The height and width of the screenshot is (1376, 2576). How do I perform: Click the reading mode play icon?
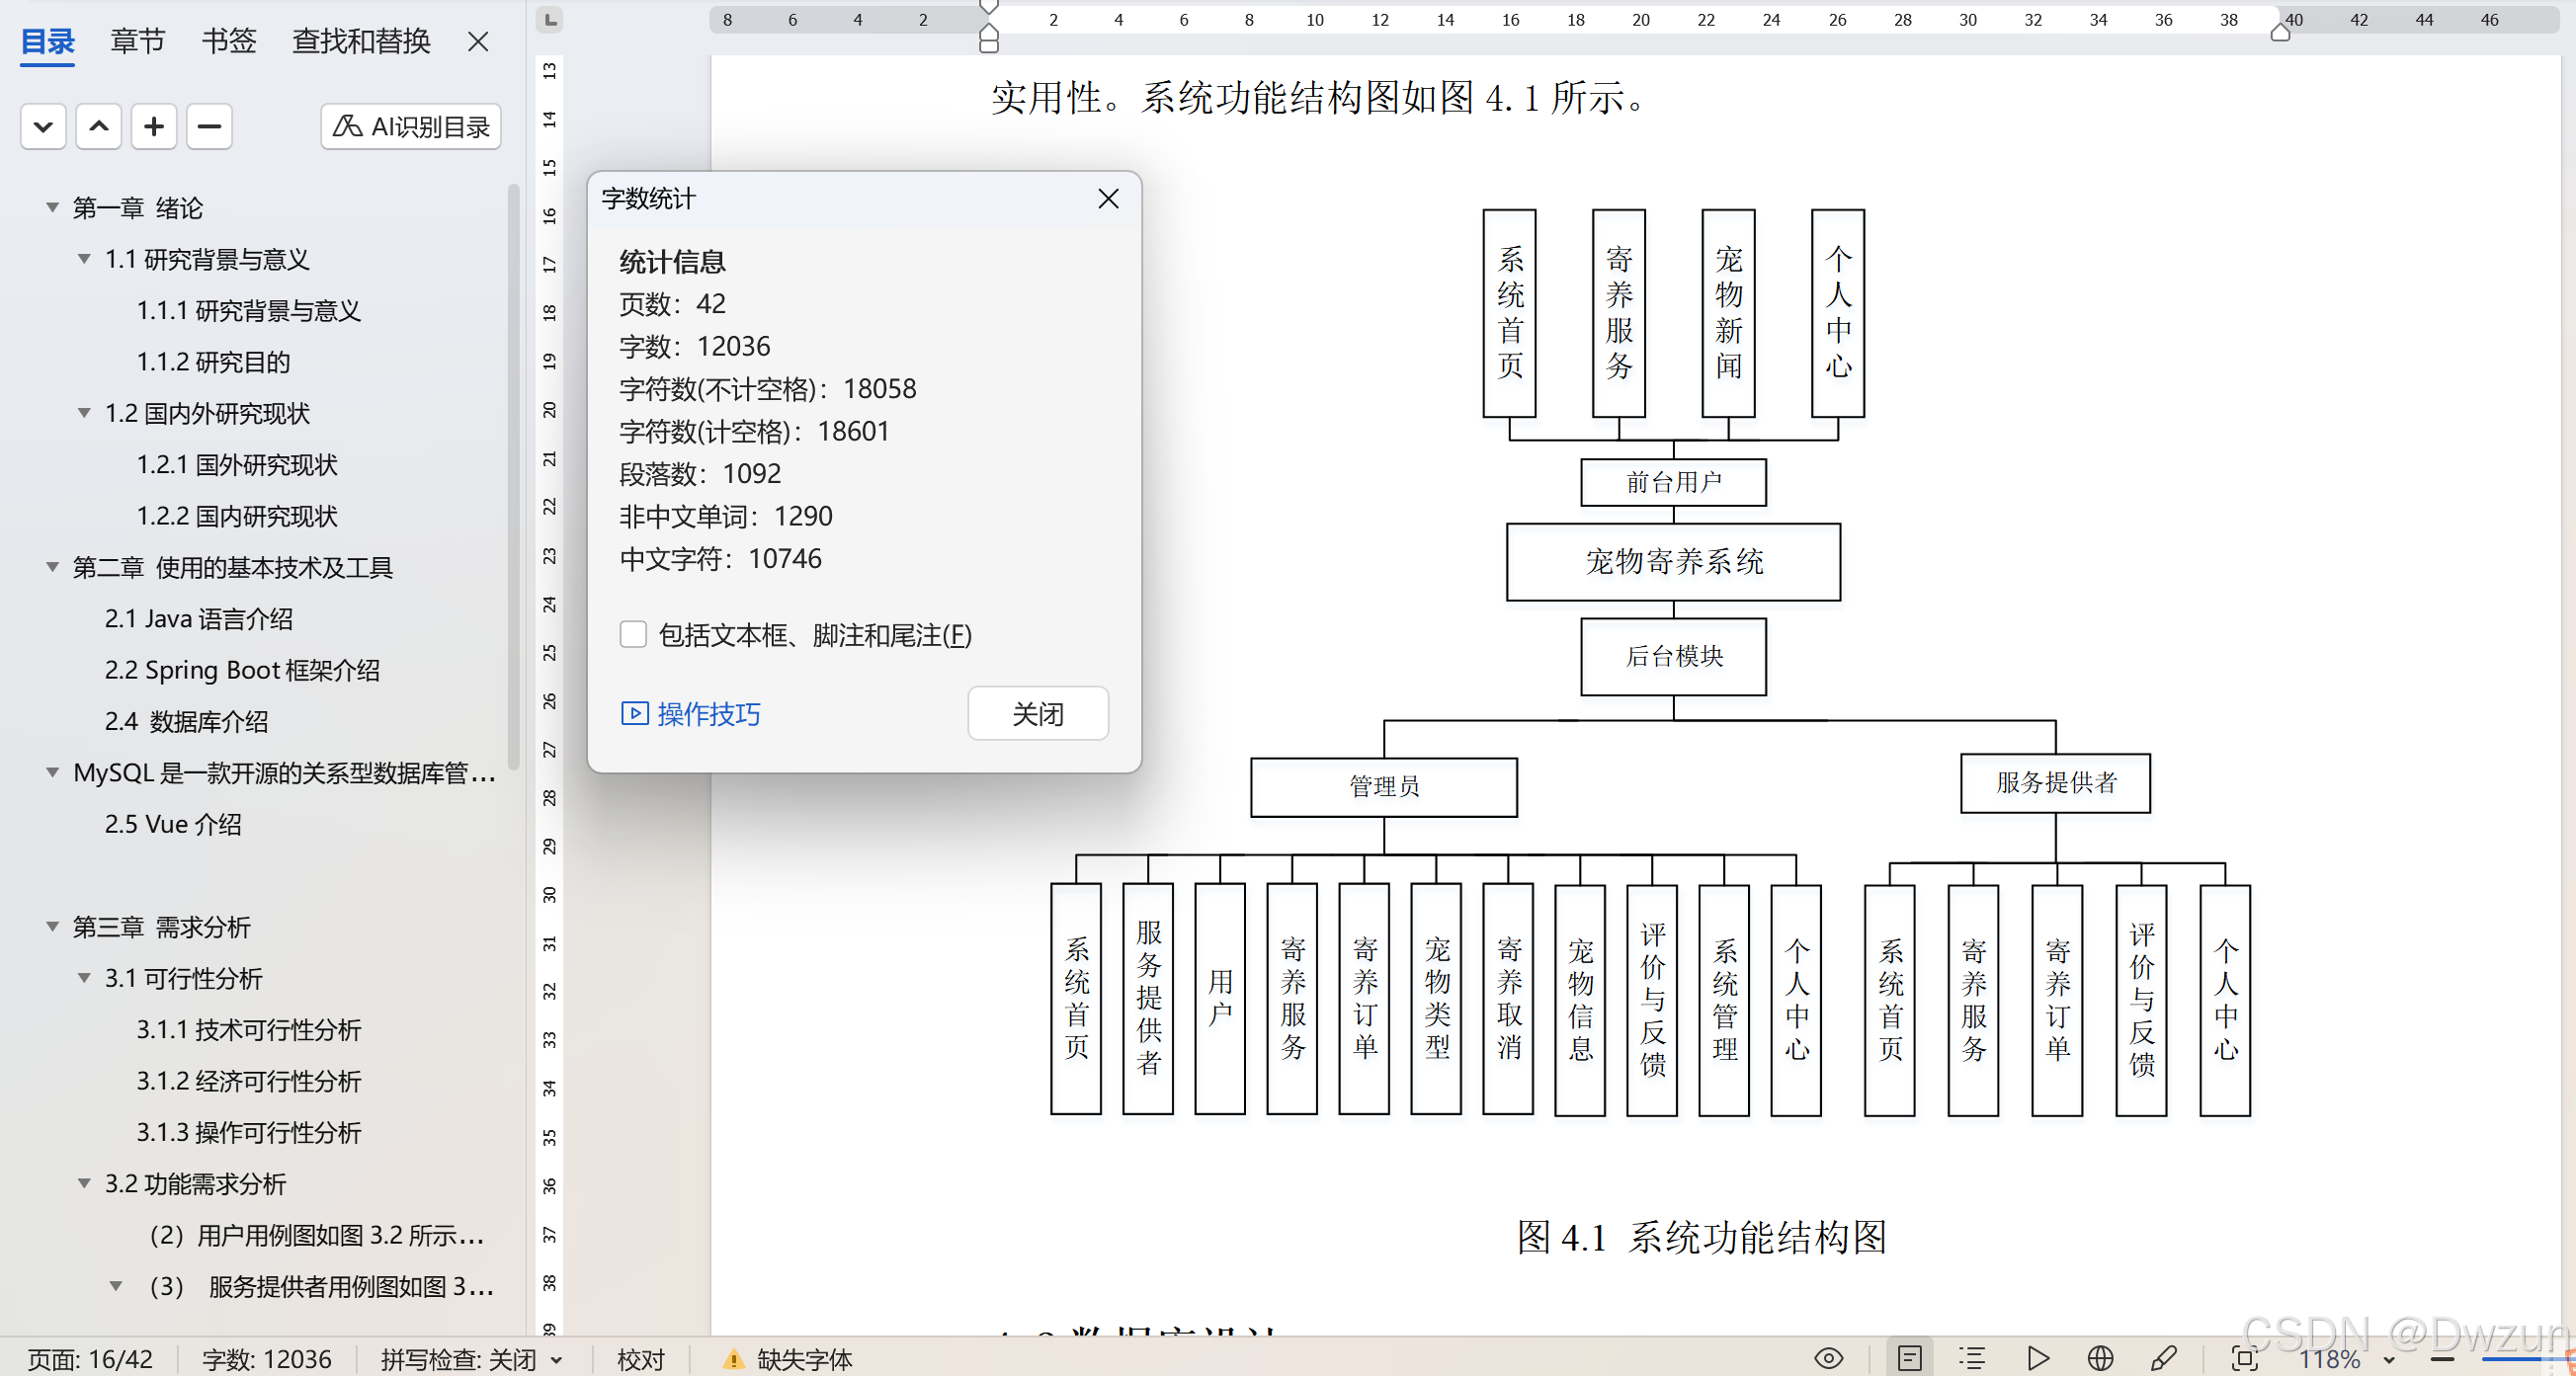click(2037, 1358)
